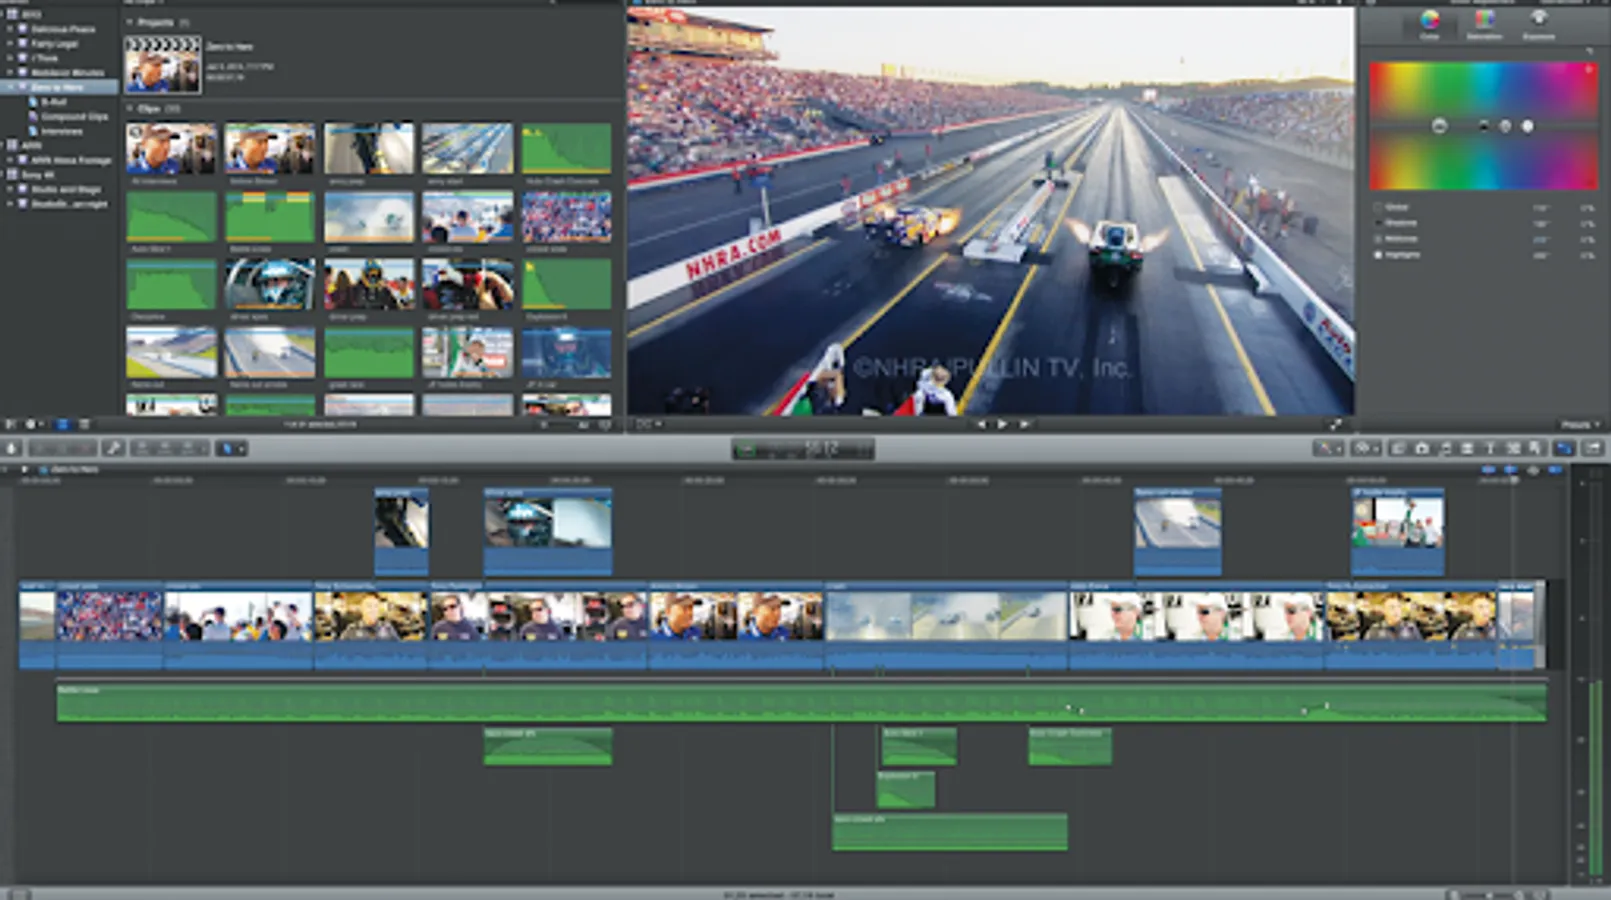This screenshot has height=900, width=1611.
Task: Click the white Highlights color puck
Action: 1527,126
